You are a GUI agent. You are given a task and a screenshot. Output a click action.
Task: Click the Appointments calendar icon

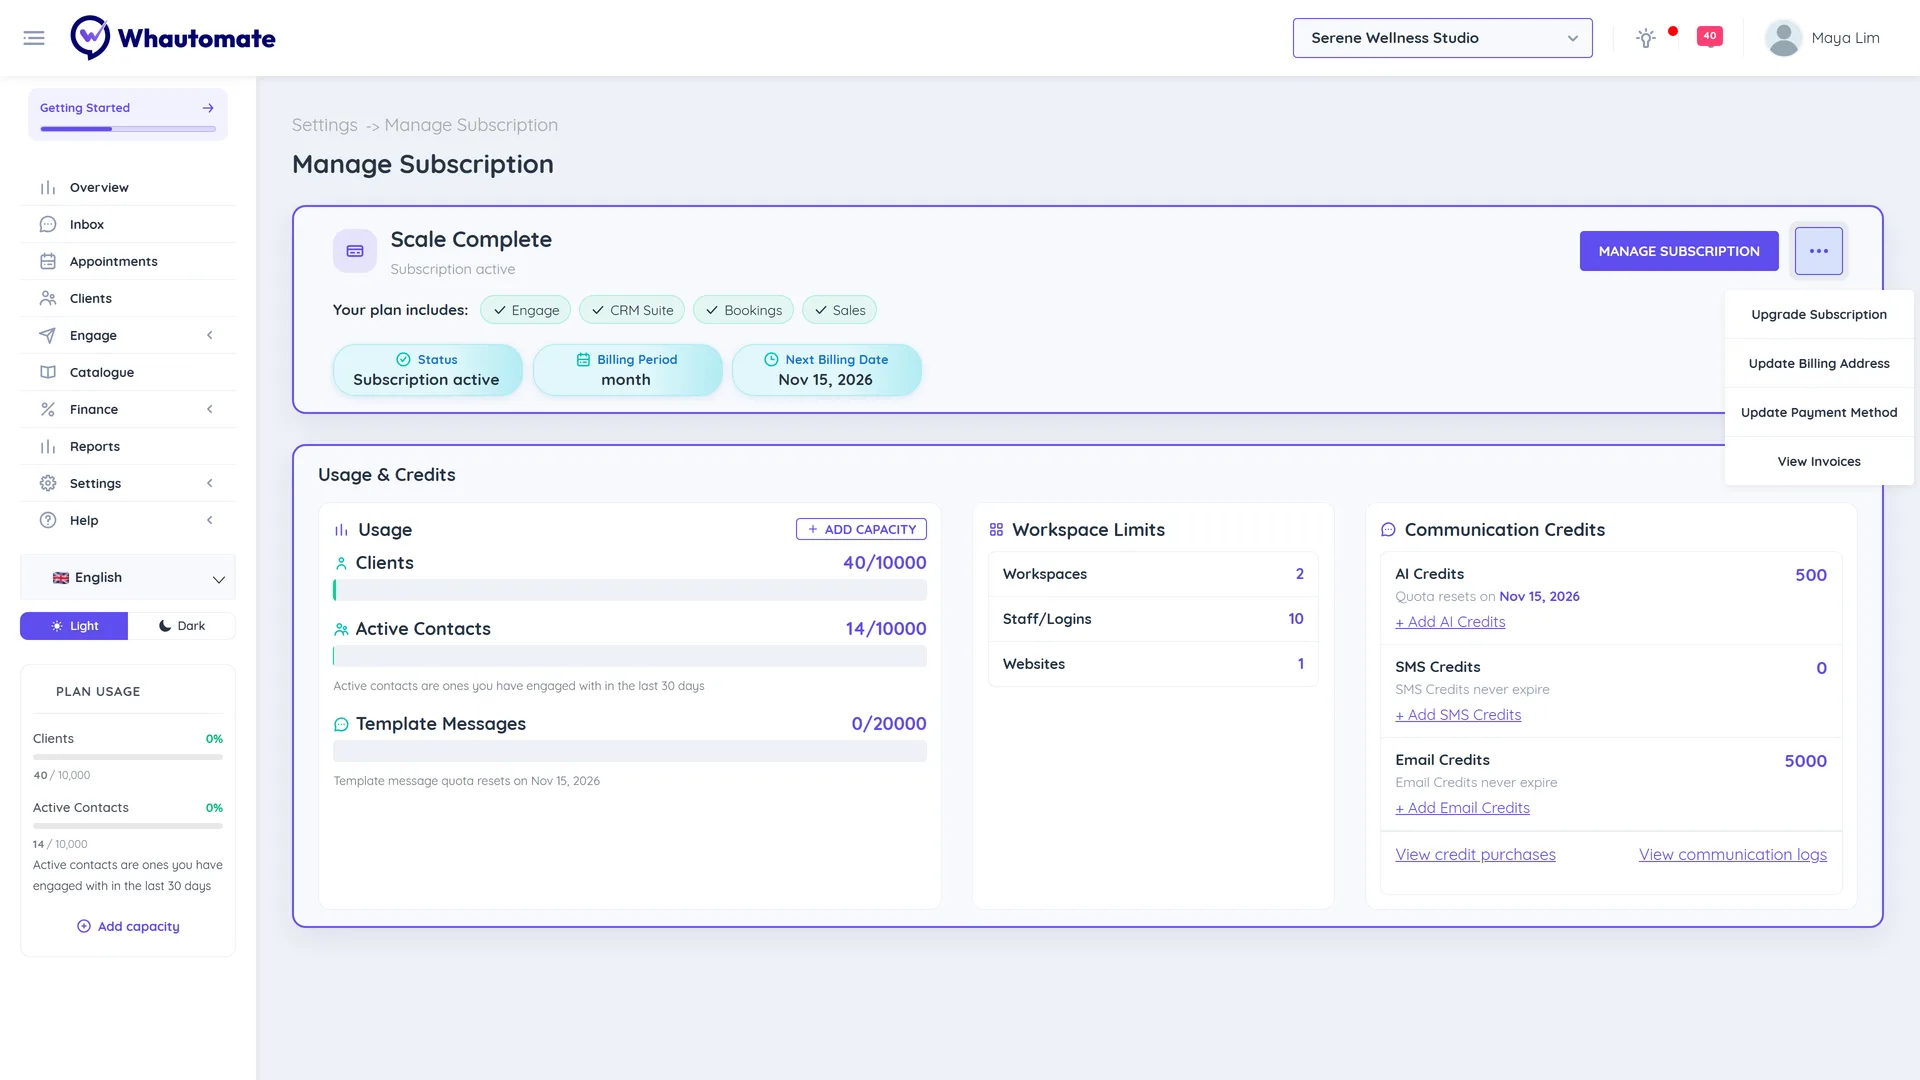pos(48,262)
